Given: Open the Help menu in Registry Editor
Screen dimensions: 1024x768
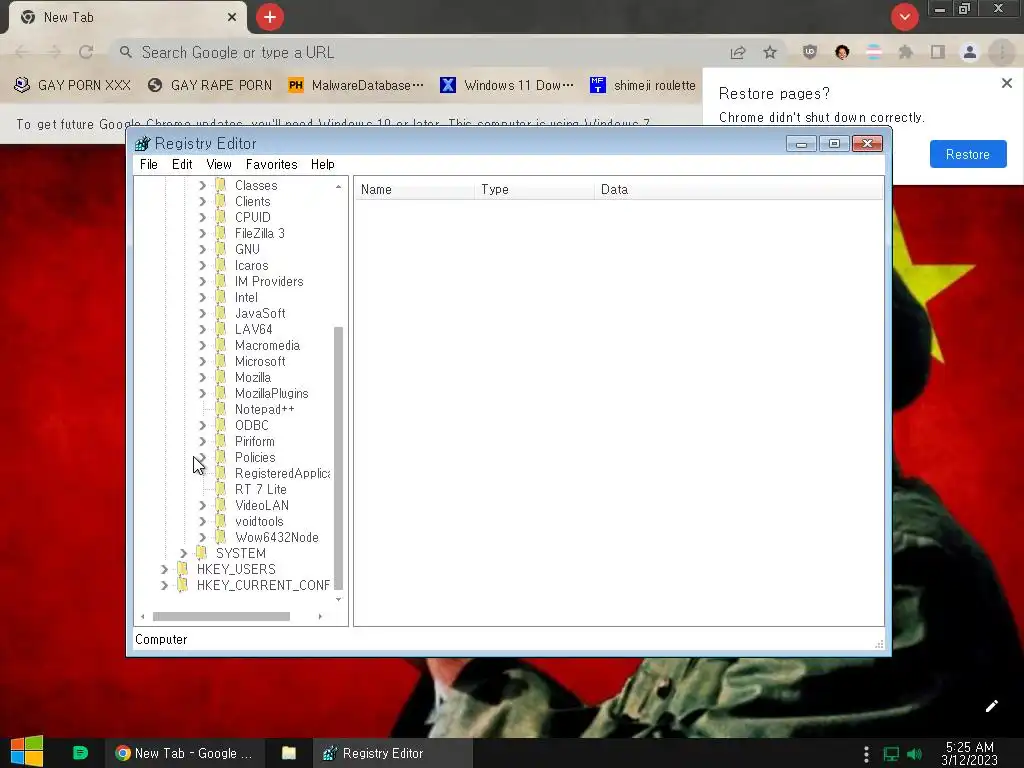Looking at the screenshot, I should point(323,165).
